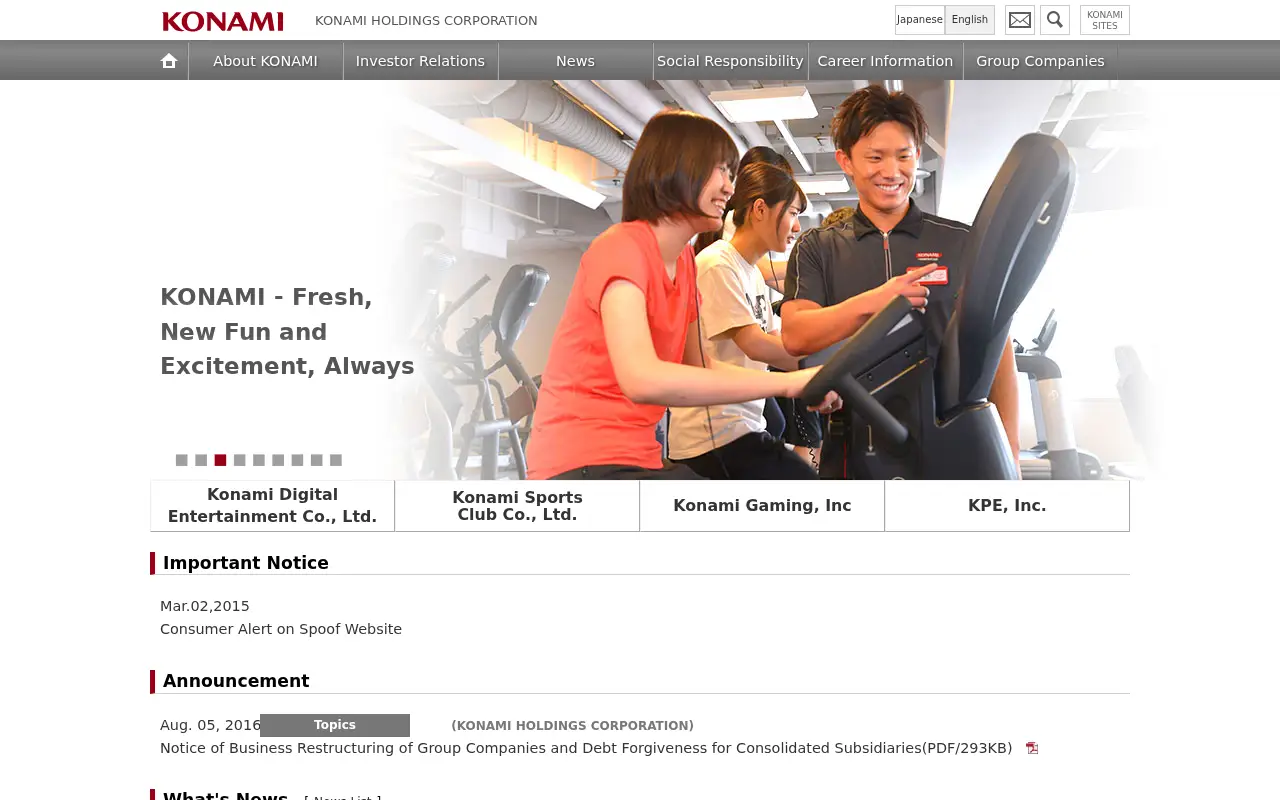The width and height of the screenshot is (1280, 800).
Task: Open the Notice of Business Restructuring PDF link
Action: [586, 748]
